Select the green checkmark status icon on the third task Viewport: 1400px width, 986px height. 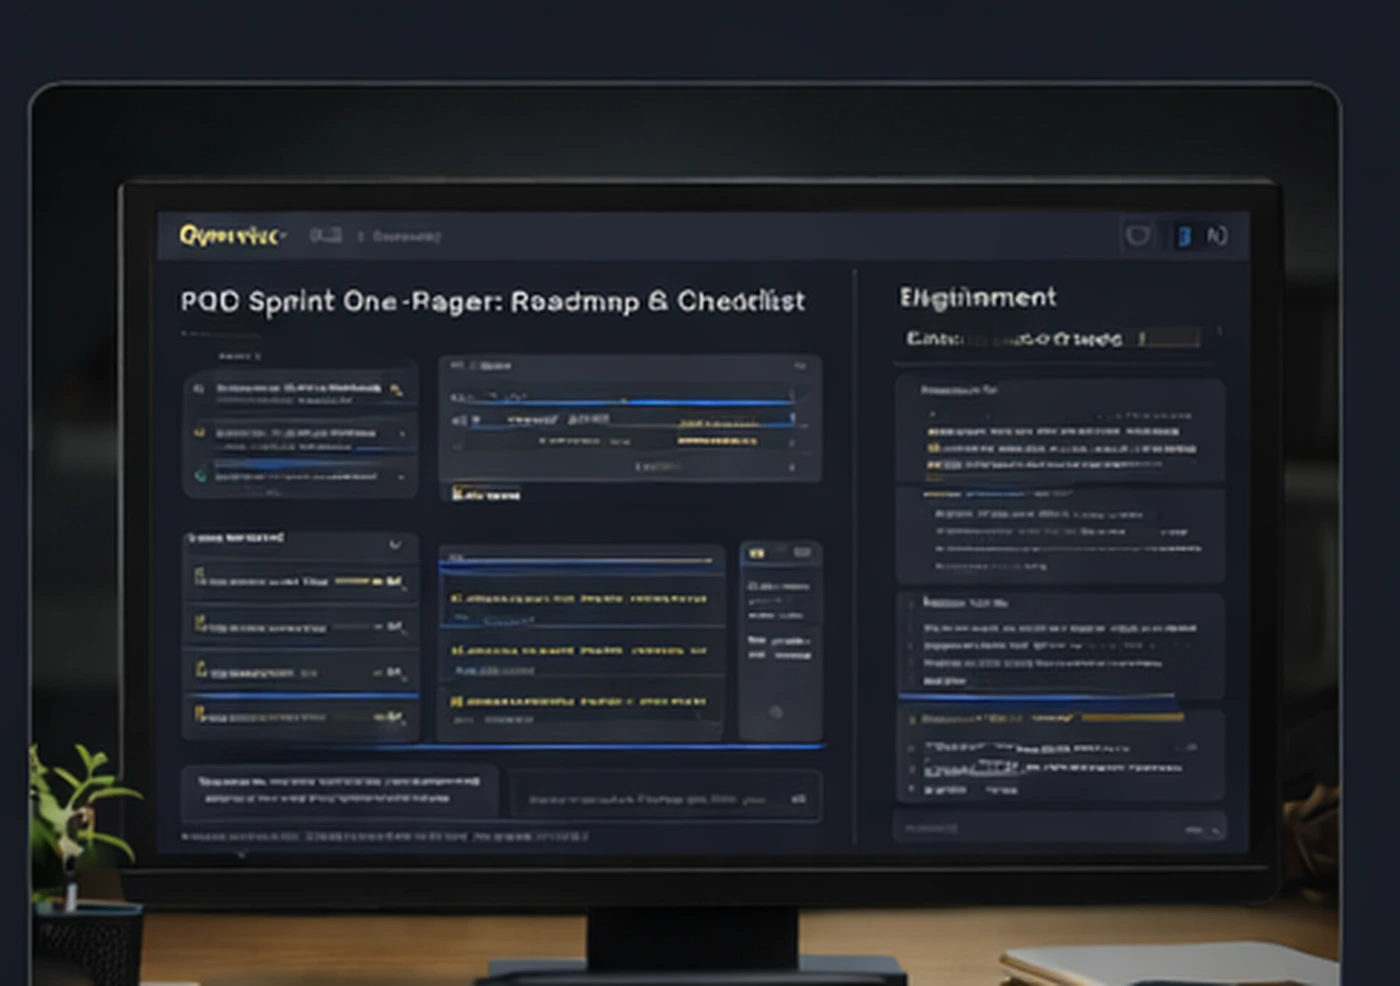coord(199,474)
